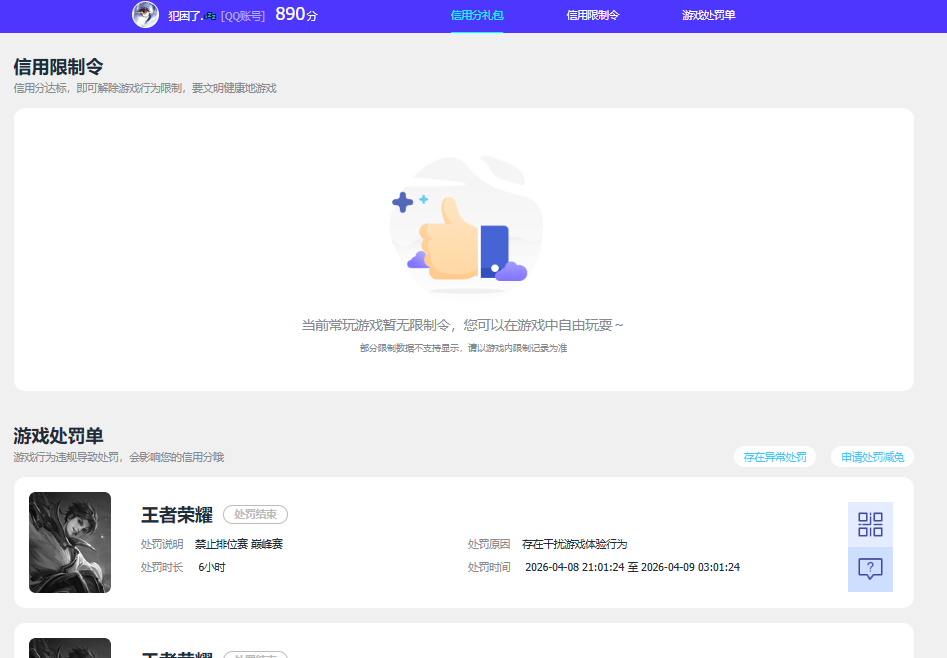Click the 信用分达标 subtitle under the 信用限制令 heading
Image resolution: width=947 pixels, height=658 pixels.
point(145,88)
